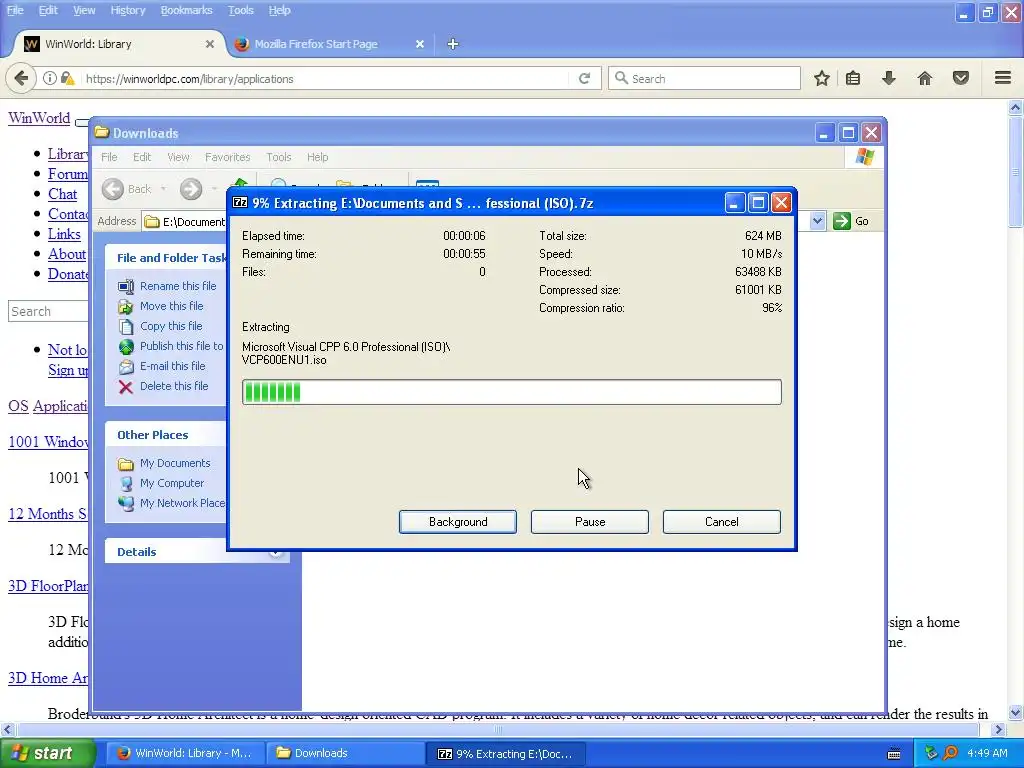The height and width of the screenshot is (768, 1024).
Task: Click the extraction progress bar
Action: (x=511, y=392)
